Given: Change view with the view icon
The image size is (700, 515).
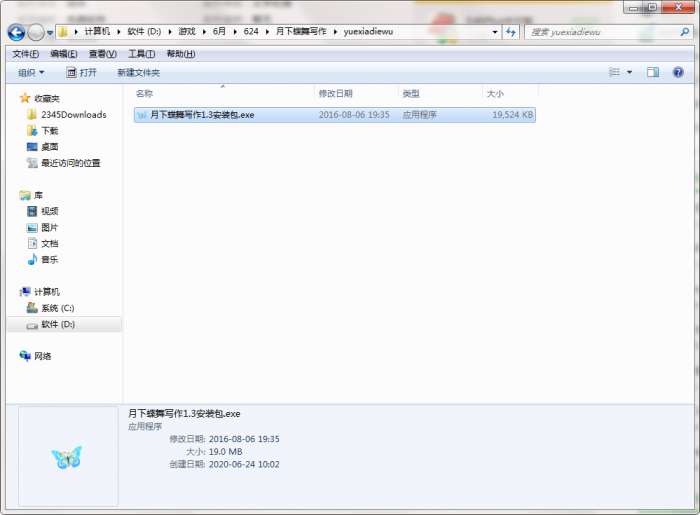Looking at the screenshot, I should coord(614,72).
